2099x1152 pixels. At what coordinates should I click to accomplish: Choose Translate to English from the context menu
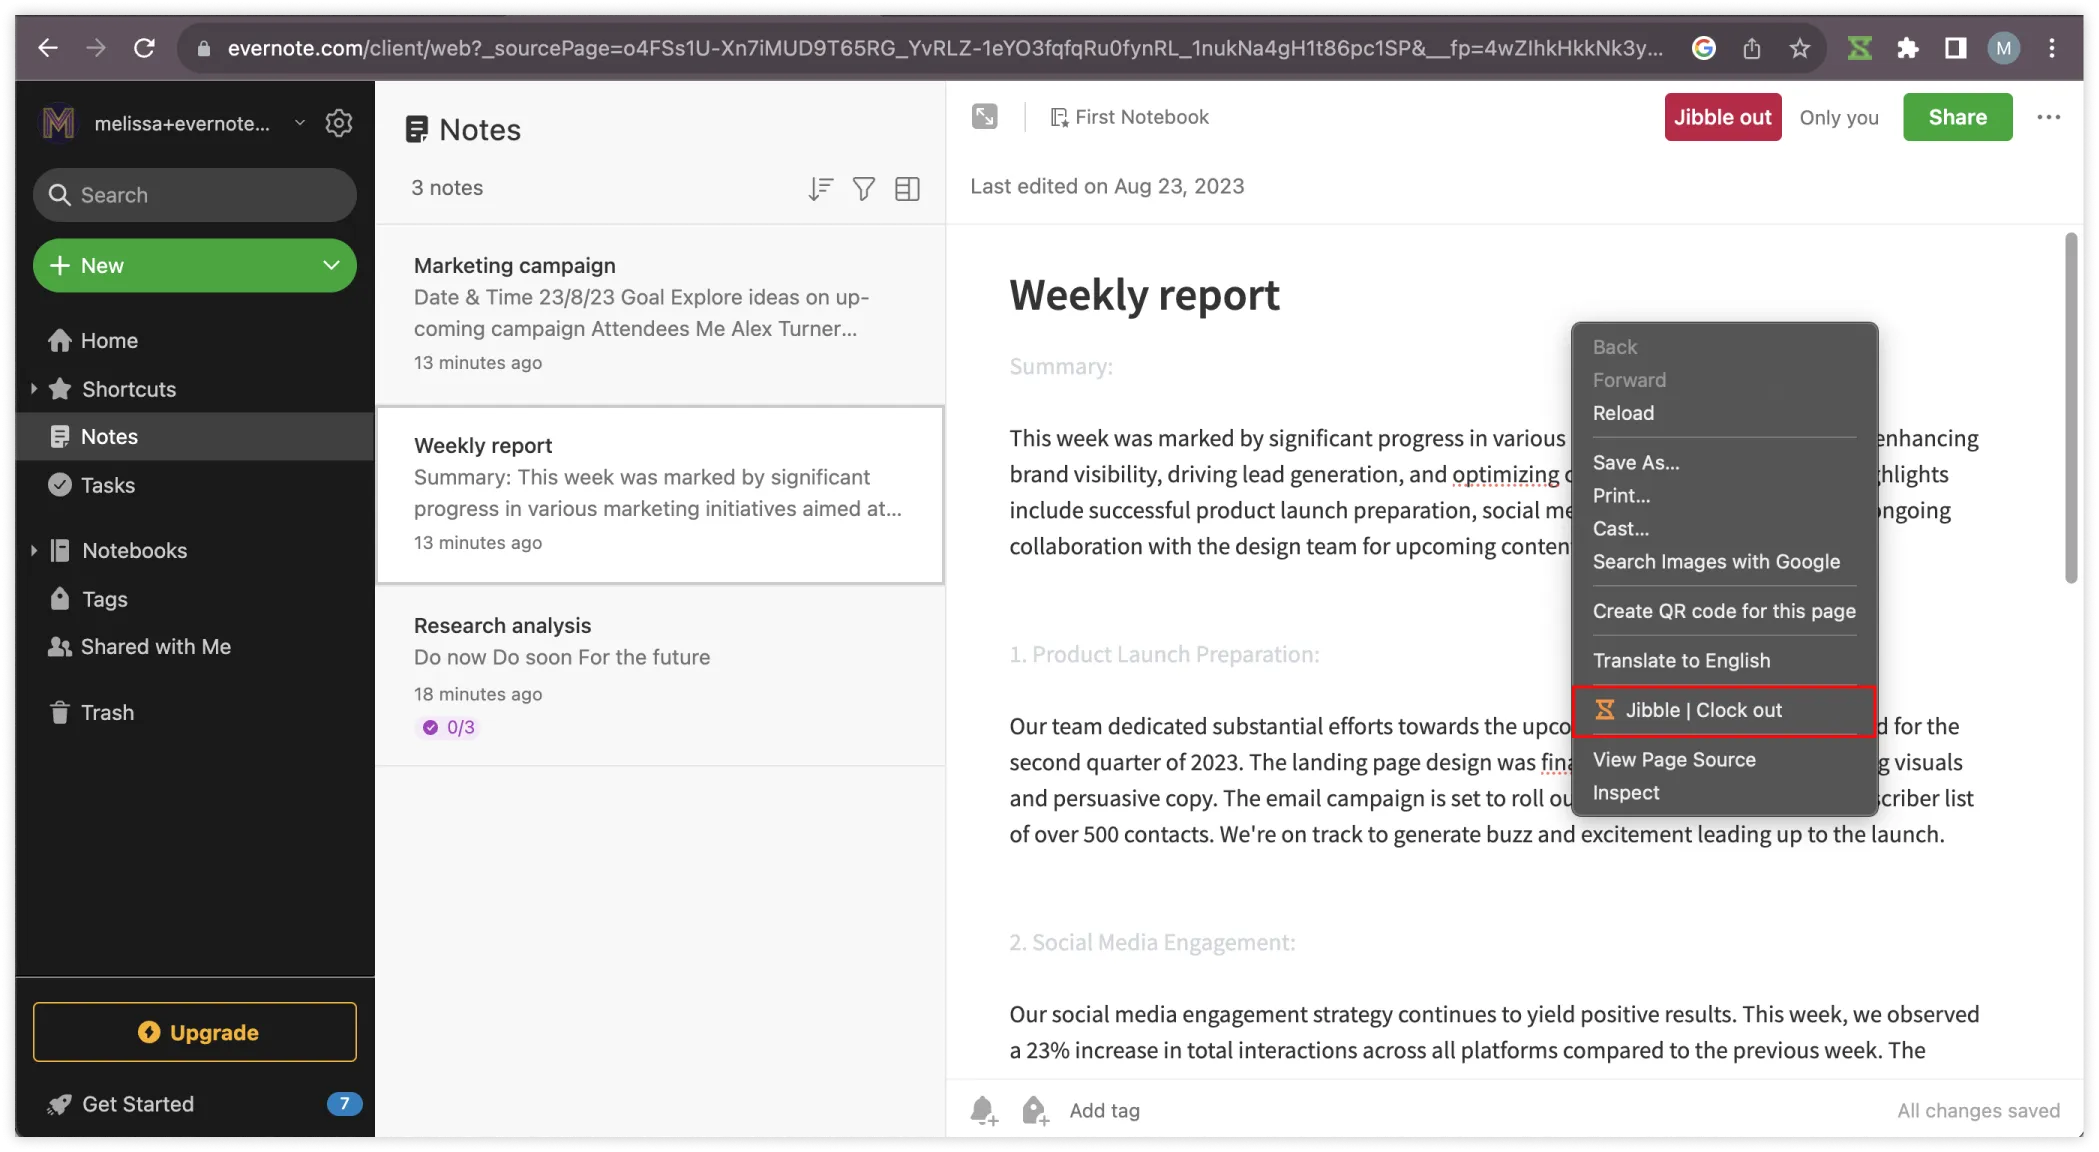[x=1681, y=660]
